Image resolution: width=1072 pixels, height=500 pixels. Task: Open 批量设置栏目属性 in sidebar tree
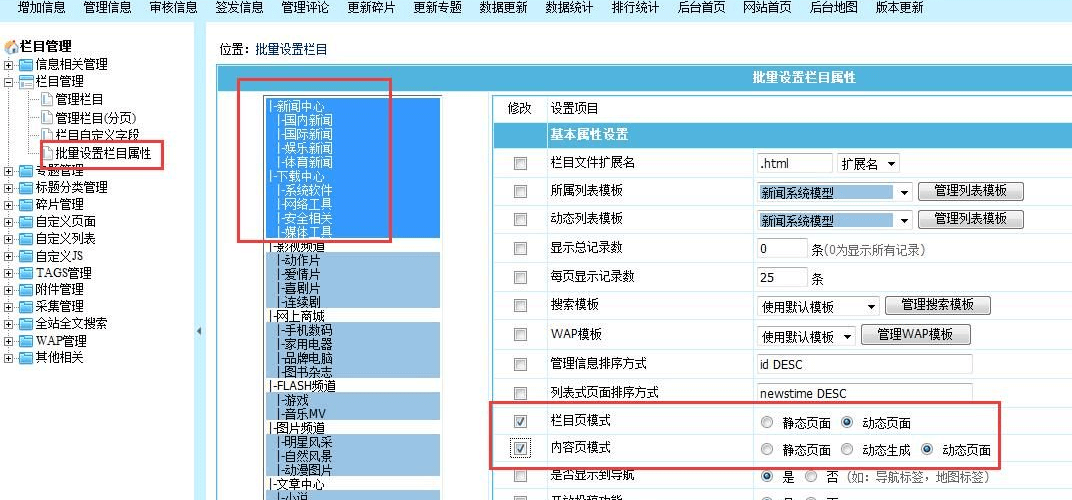point(103,153)
